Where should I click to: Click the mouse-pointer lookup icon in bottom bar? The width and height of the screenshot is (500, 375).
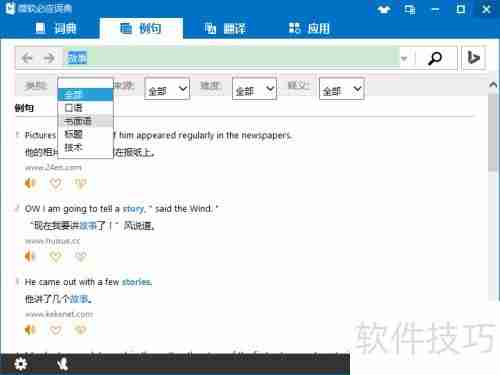(x=63, y=364)
